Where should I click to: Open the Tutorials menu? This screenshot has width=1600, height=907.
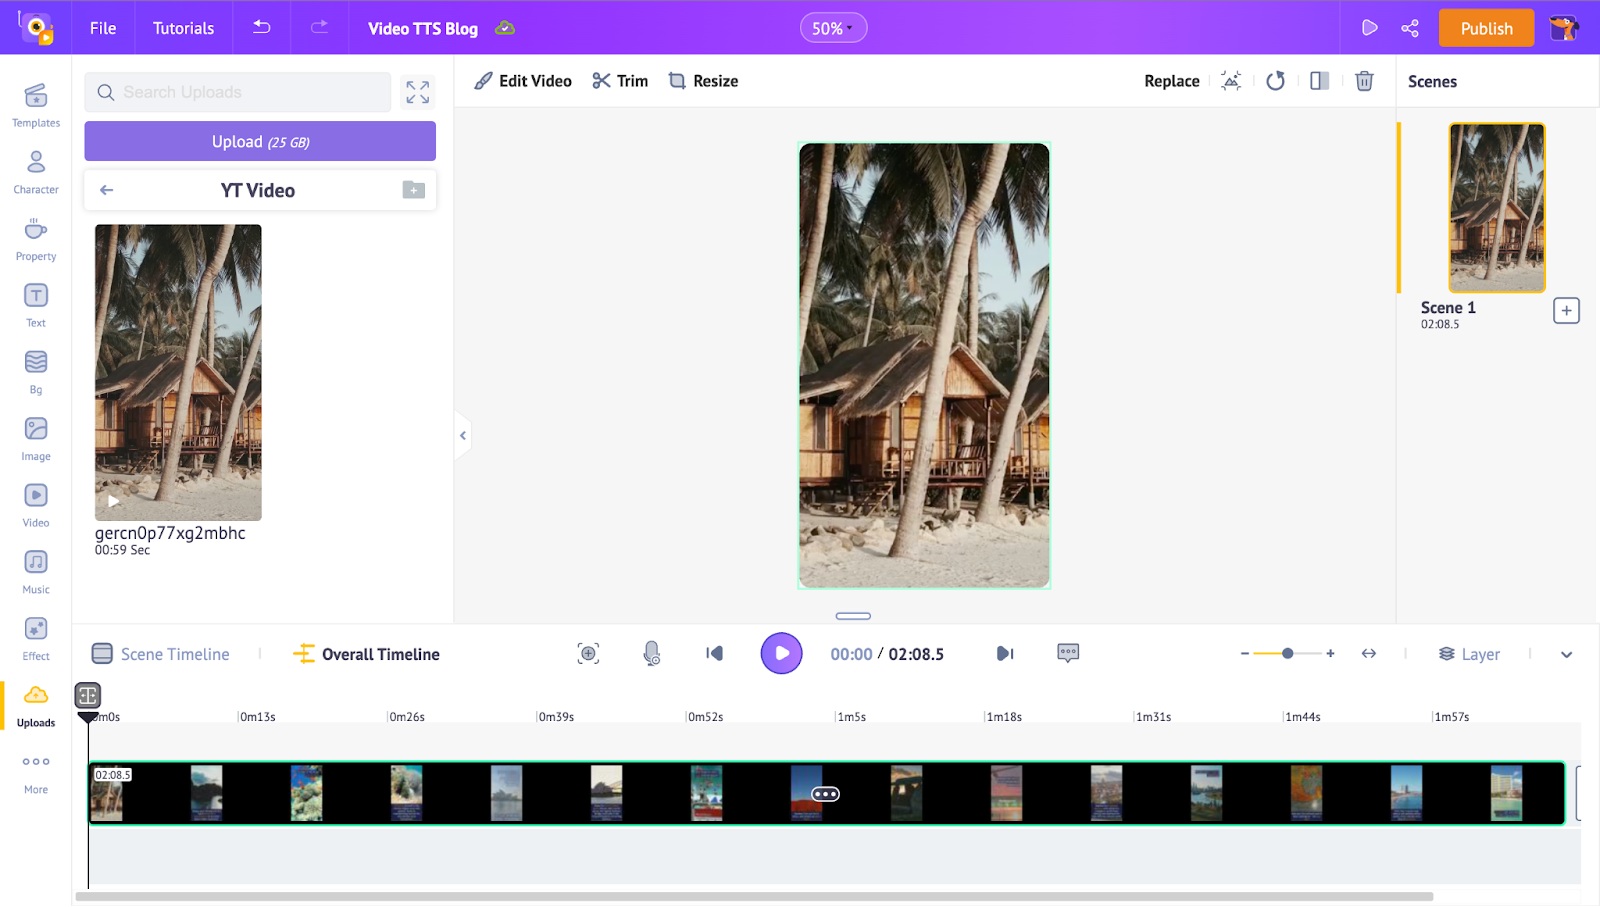click(x=183, y=28)
